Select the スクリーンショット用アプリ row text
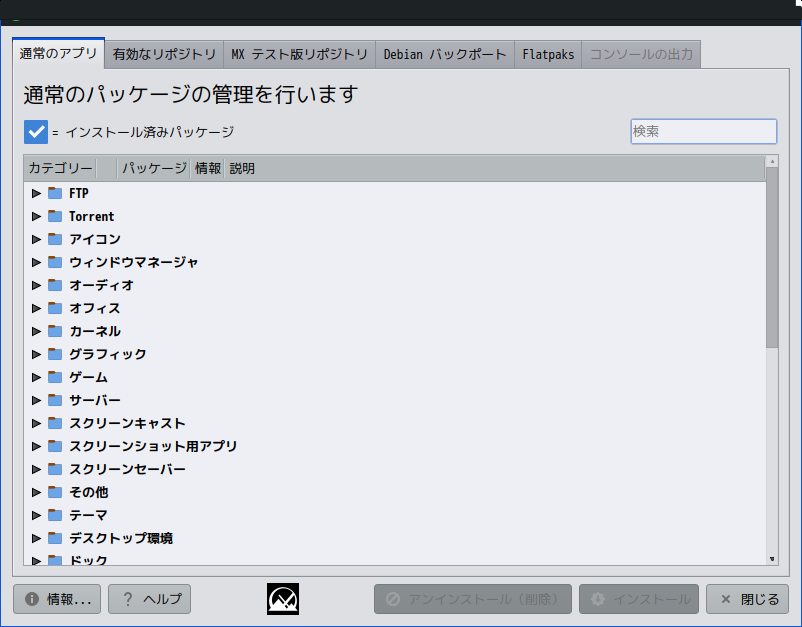 (x=153, y=446)
